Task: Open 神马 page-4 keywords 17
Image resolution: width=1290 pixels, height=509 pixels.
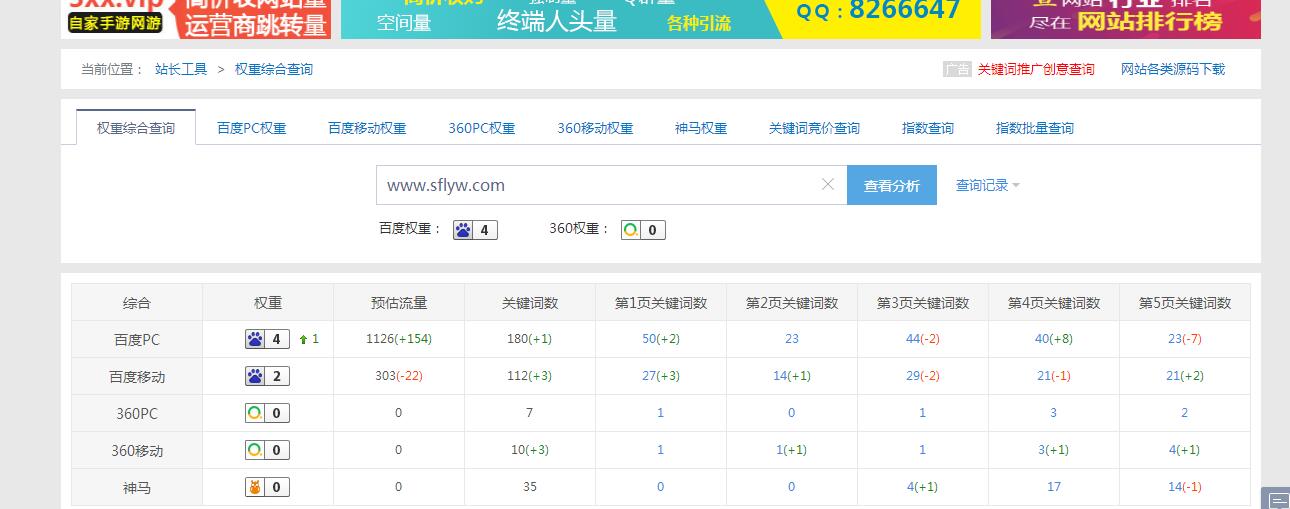Action: click(x=1054, y=487)
